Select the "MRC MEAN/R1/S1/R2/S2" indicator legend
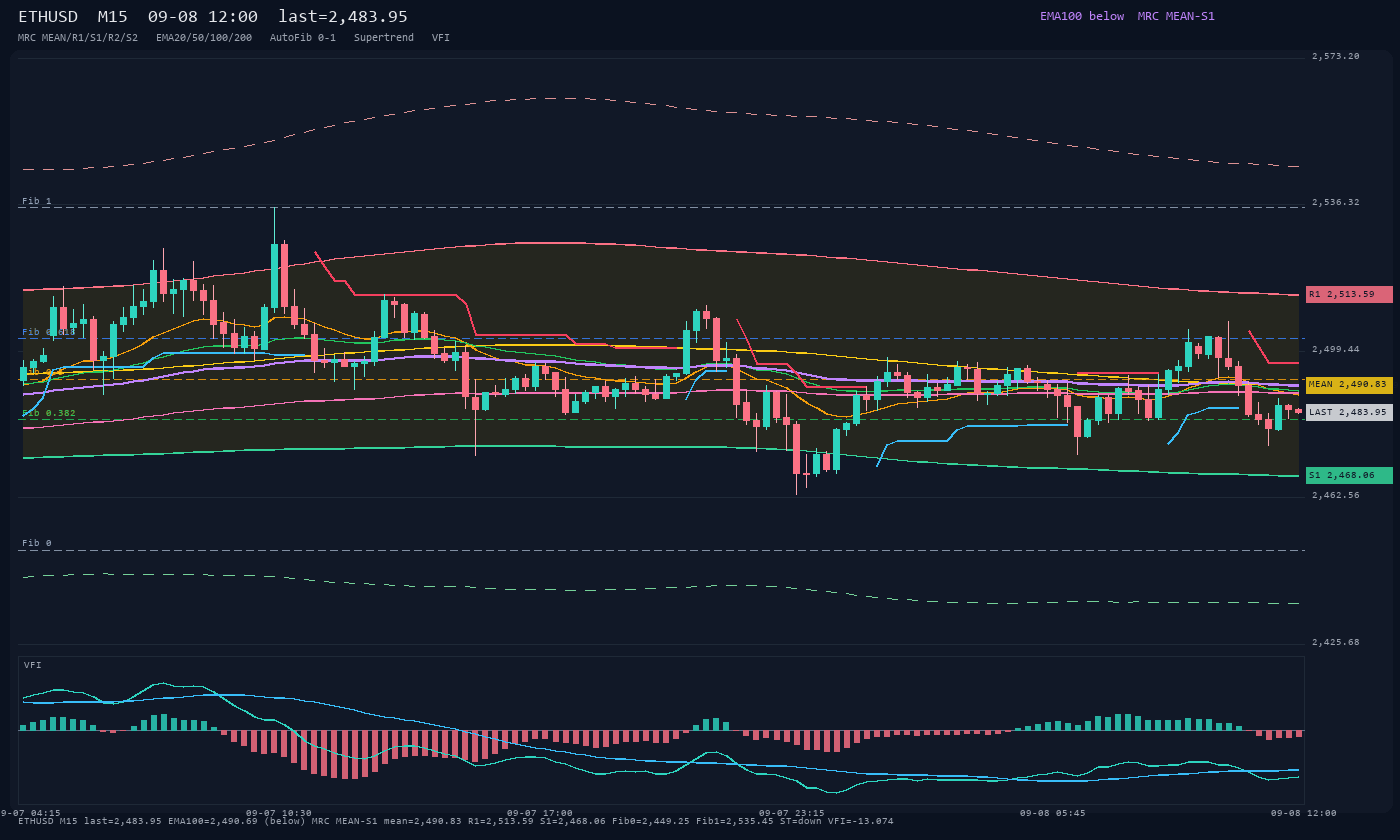 [x=78, y=38]
